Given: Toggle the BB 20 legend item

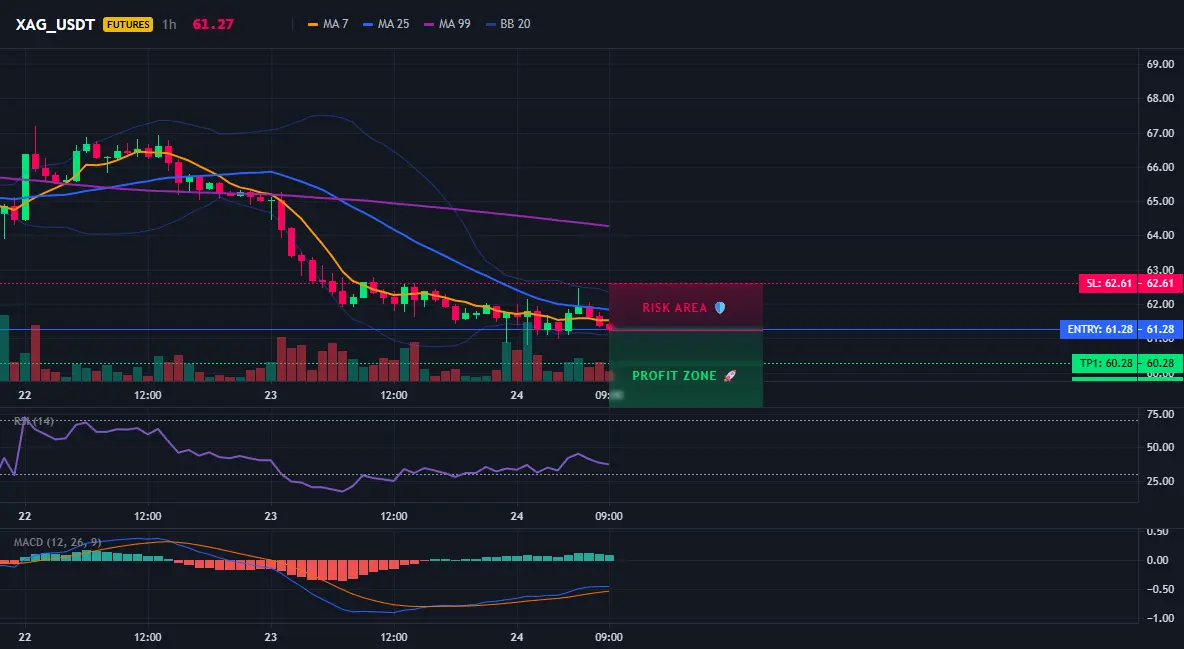Looking at the screenshot, I should tap(508, 24).
